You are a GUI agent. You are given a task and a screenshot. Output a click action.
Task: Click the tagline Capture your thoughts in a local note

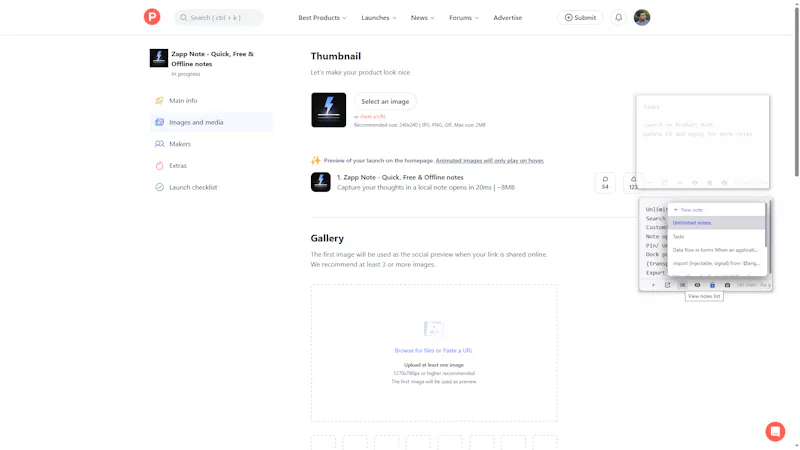(x=426, y=188)
